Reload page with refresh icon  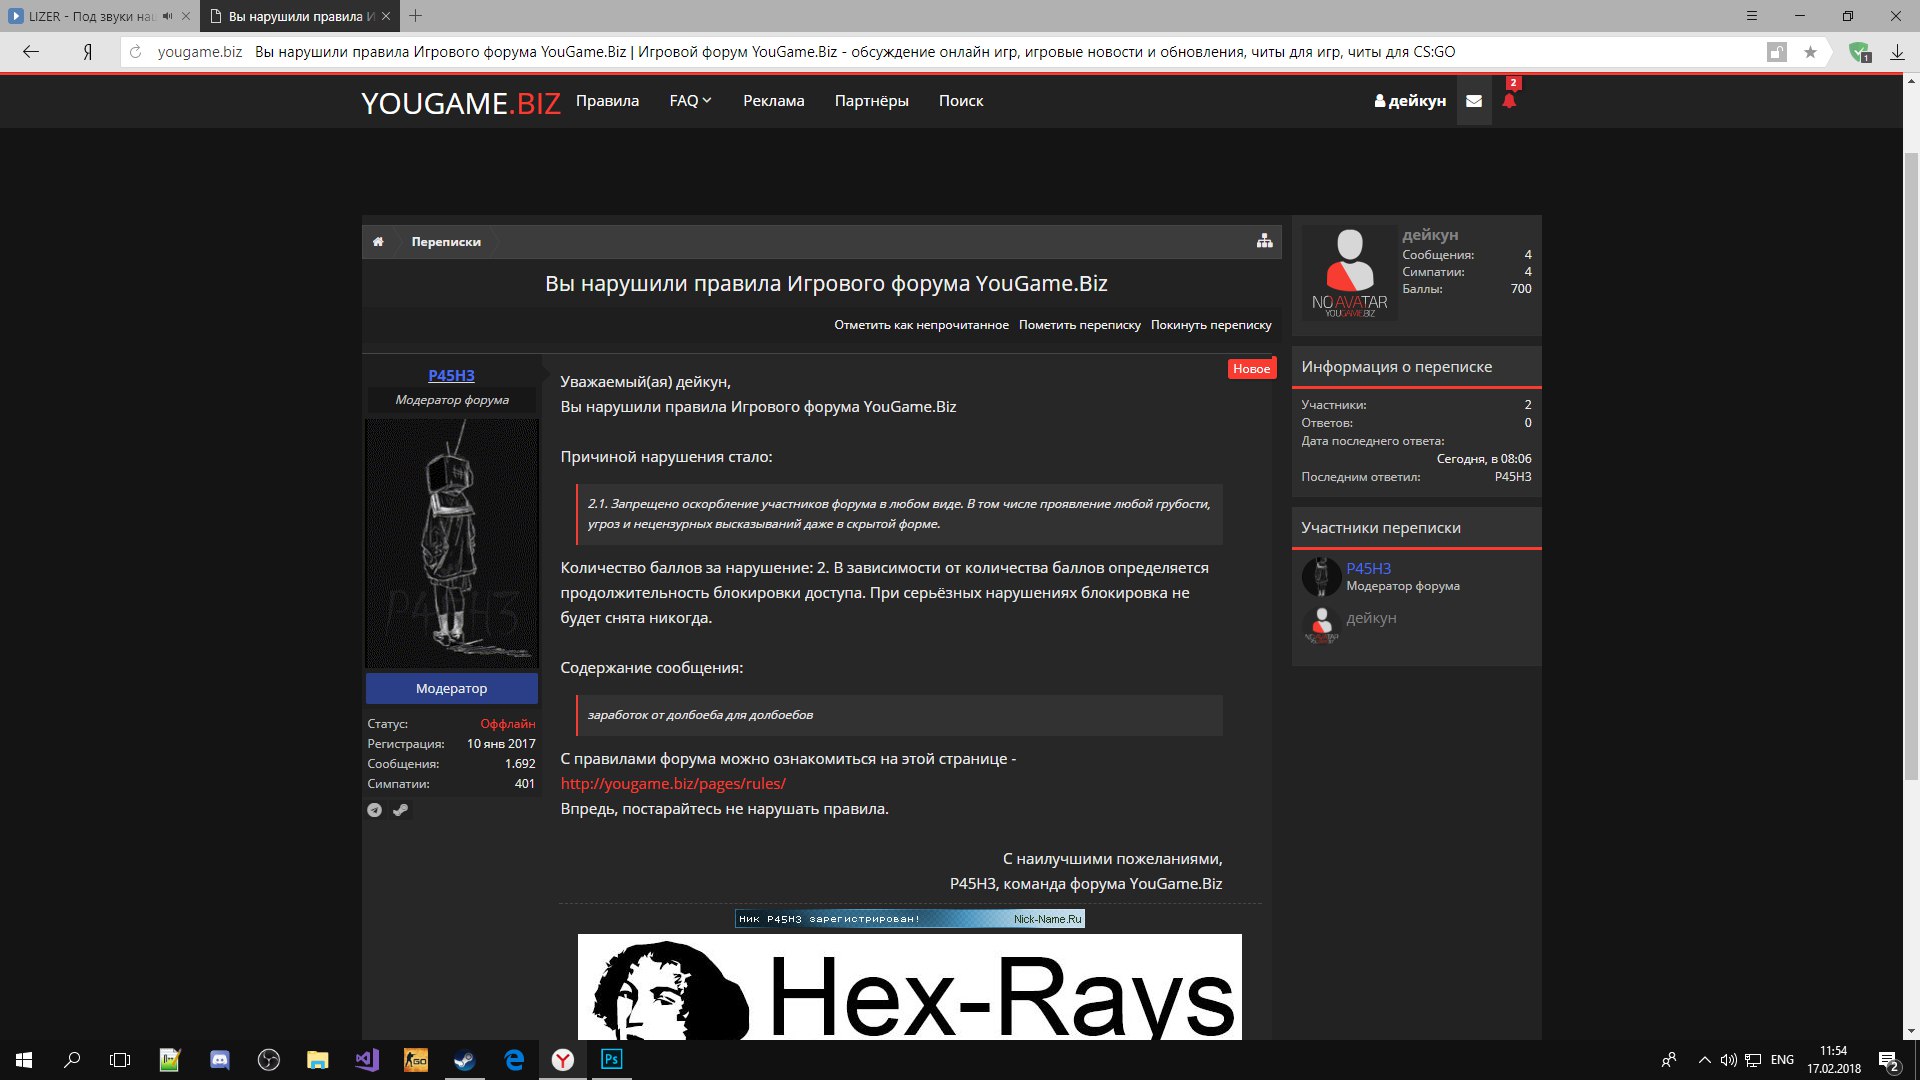[136, 52]
